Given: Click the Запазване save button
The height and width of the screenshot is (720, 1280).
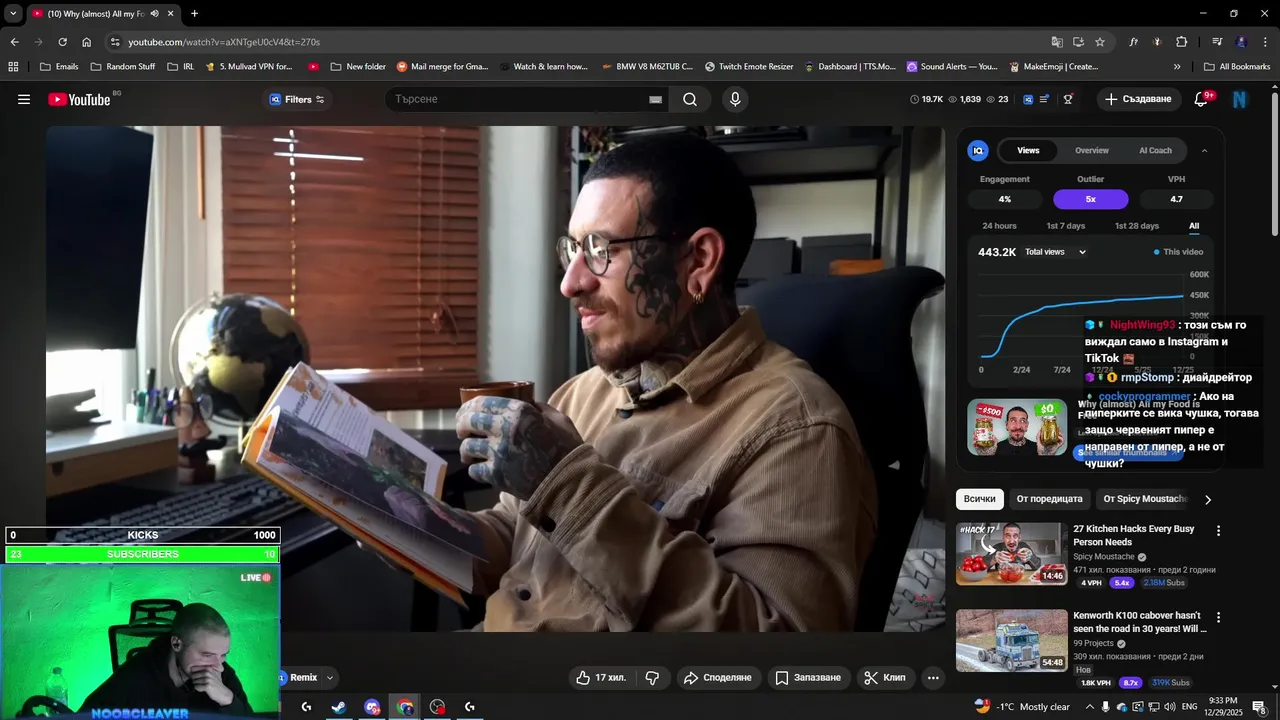Looking at the screenshot, I should [808, 677].
